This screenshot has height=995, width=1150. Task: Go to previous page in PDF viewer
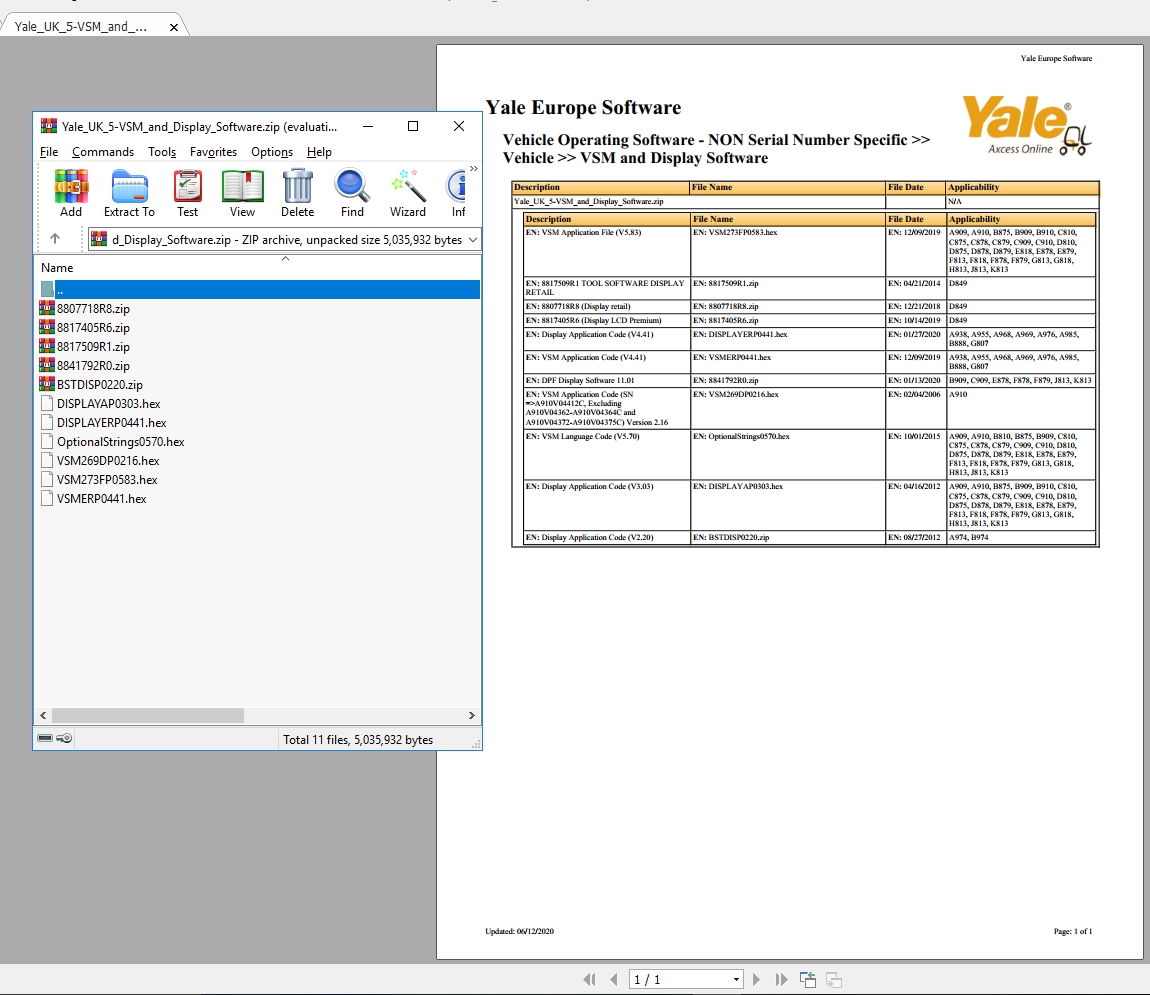(x=614, y=979)
